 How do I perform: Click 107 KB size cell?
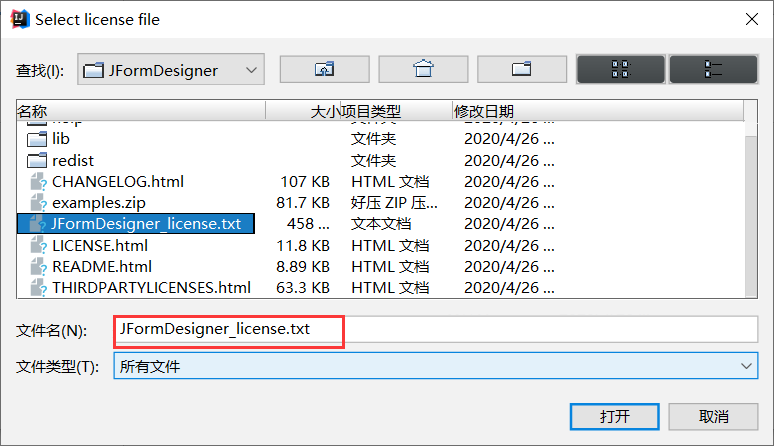pyautogui.click(x=305, y=182)
